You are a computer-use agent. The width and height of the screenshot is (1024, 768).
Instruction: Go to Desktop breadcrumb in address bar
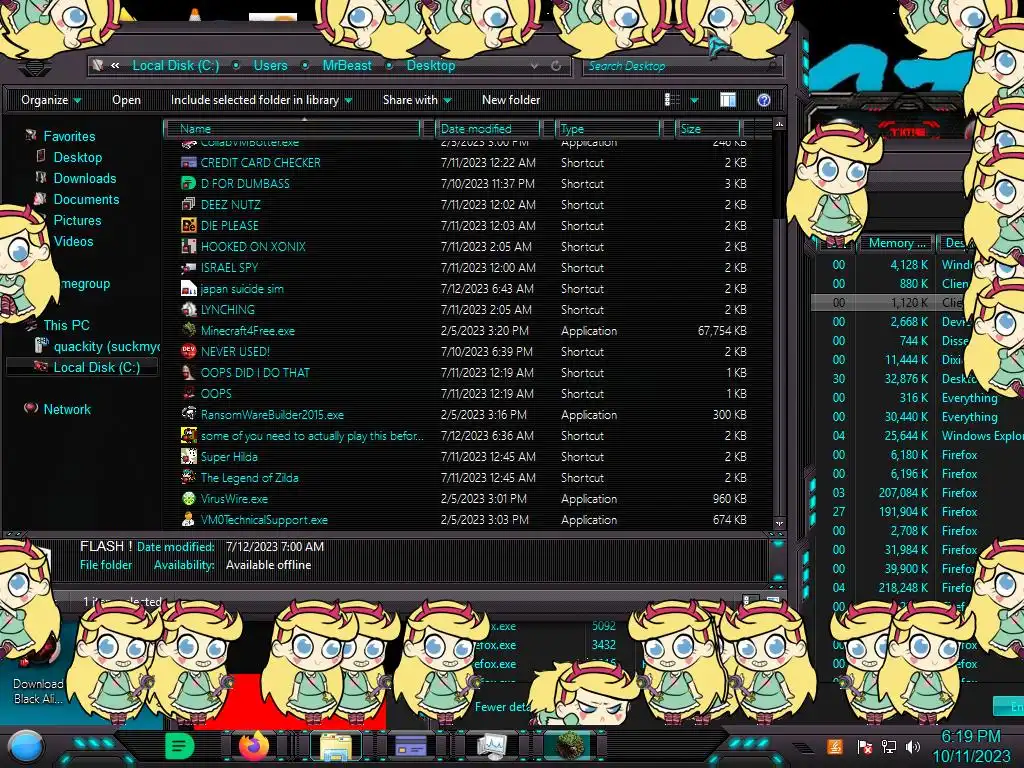[430, 65]
